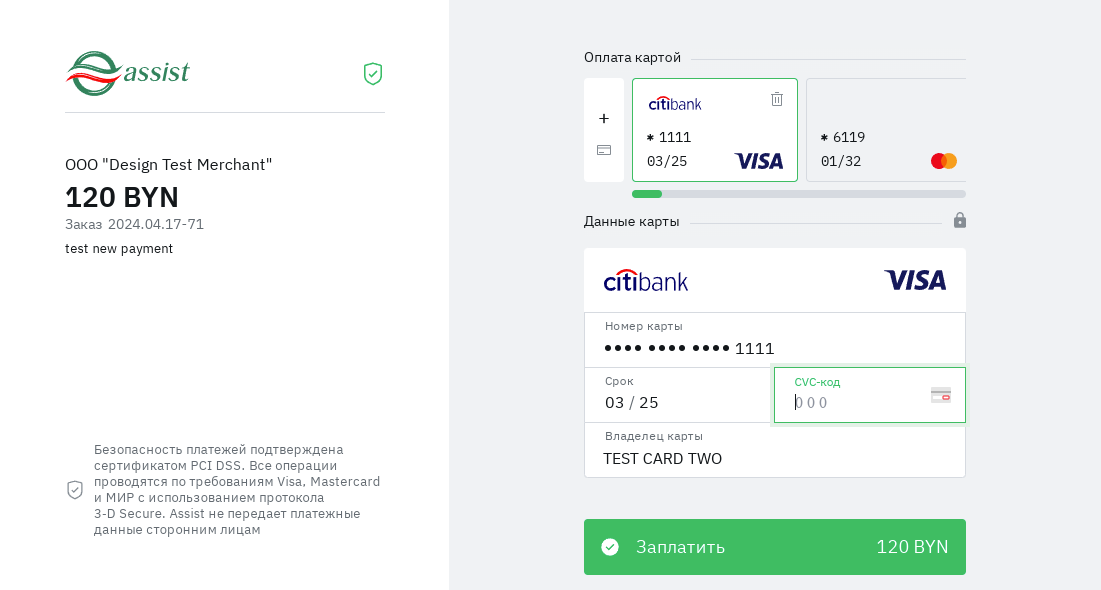Click the PCI DSS shield icon

coord(75,490)
